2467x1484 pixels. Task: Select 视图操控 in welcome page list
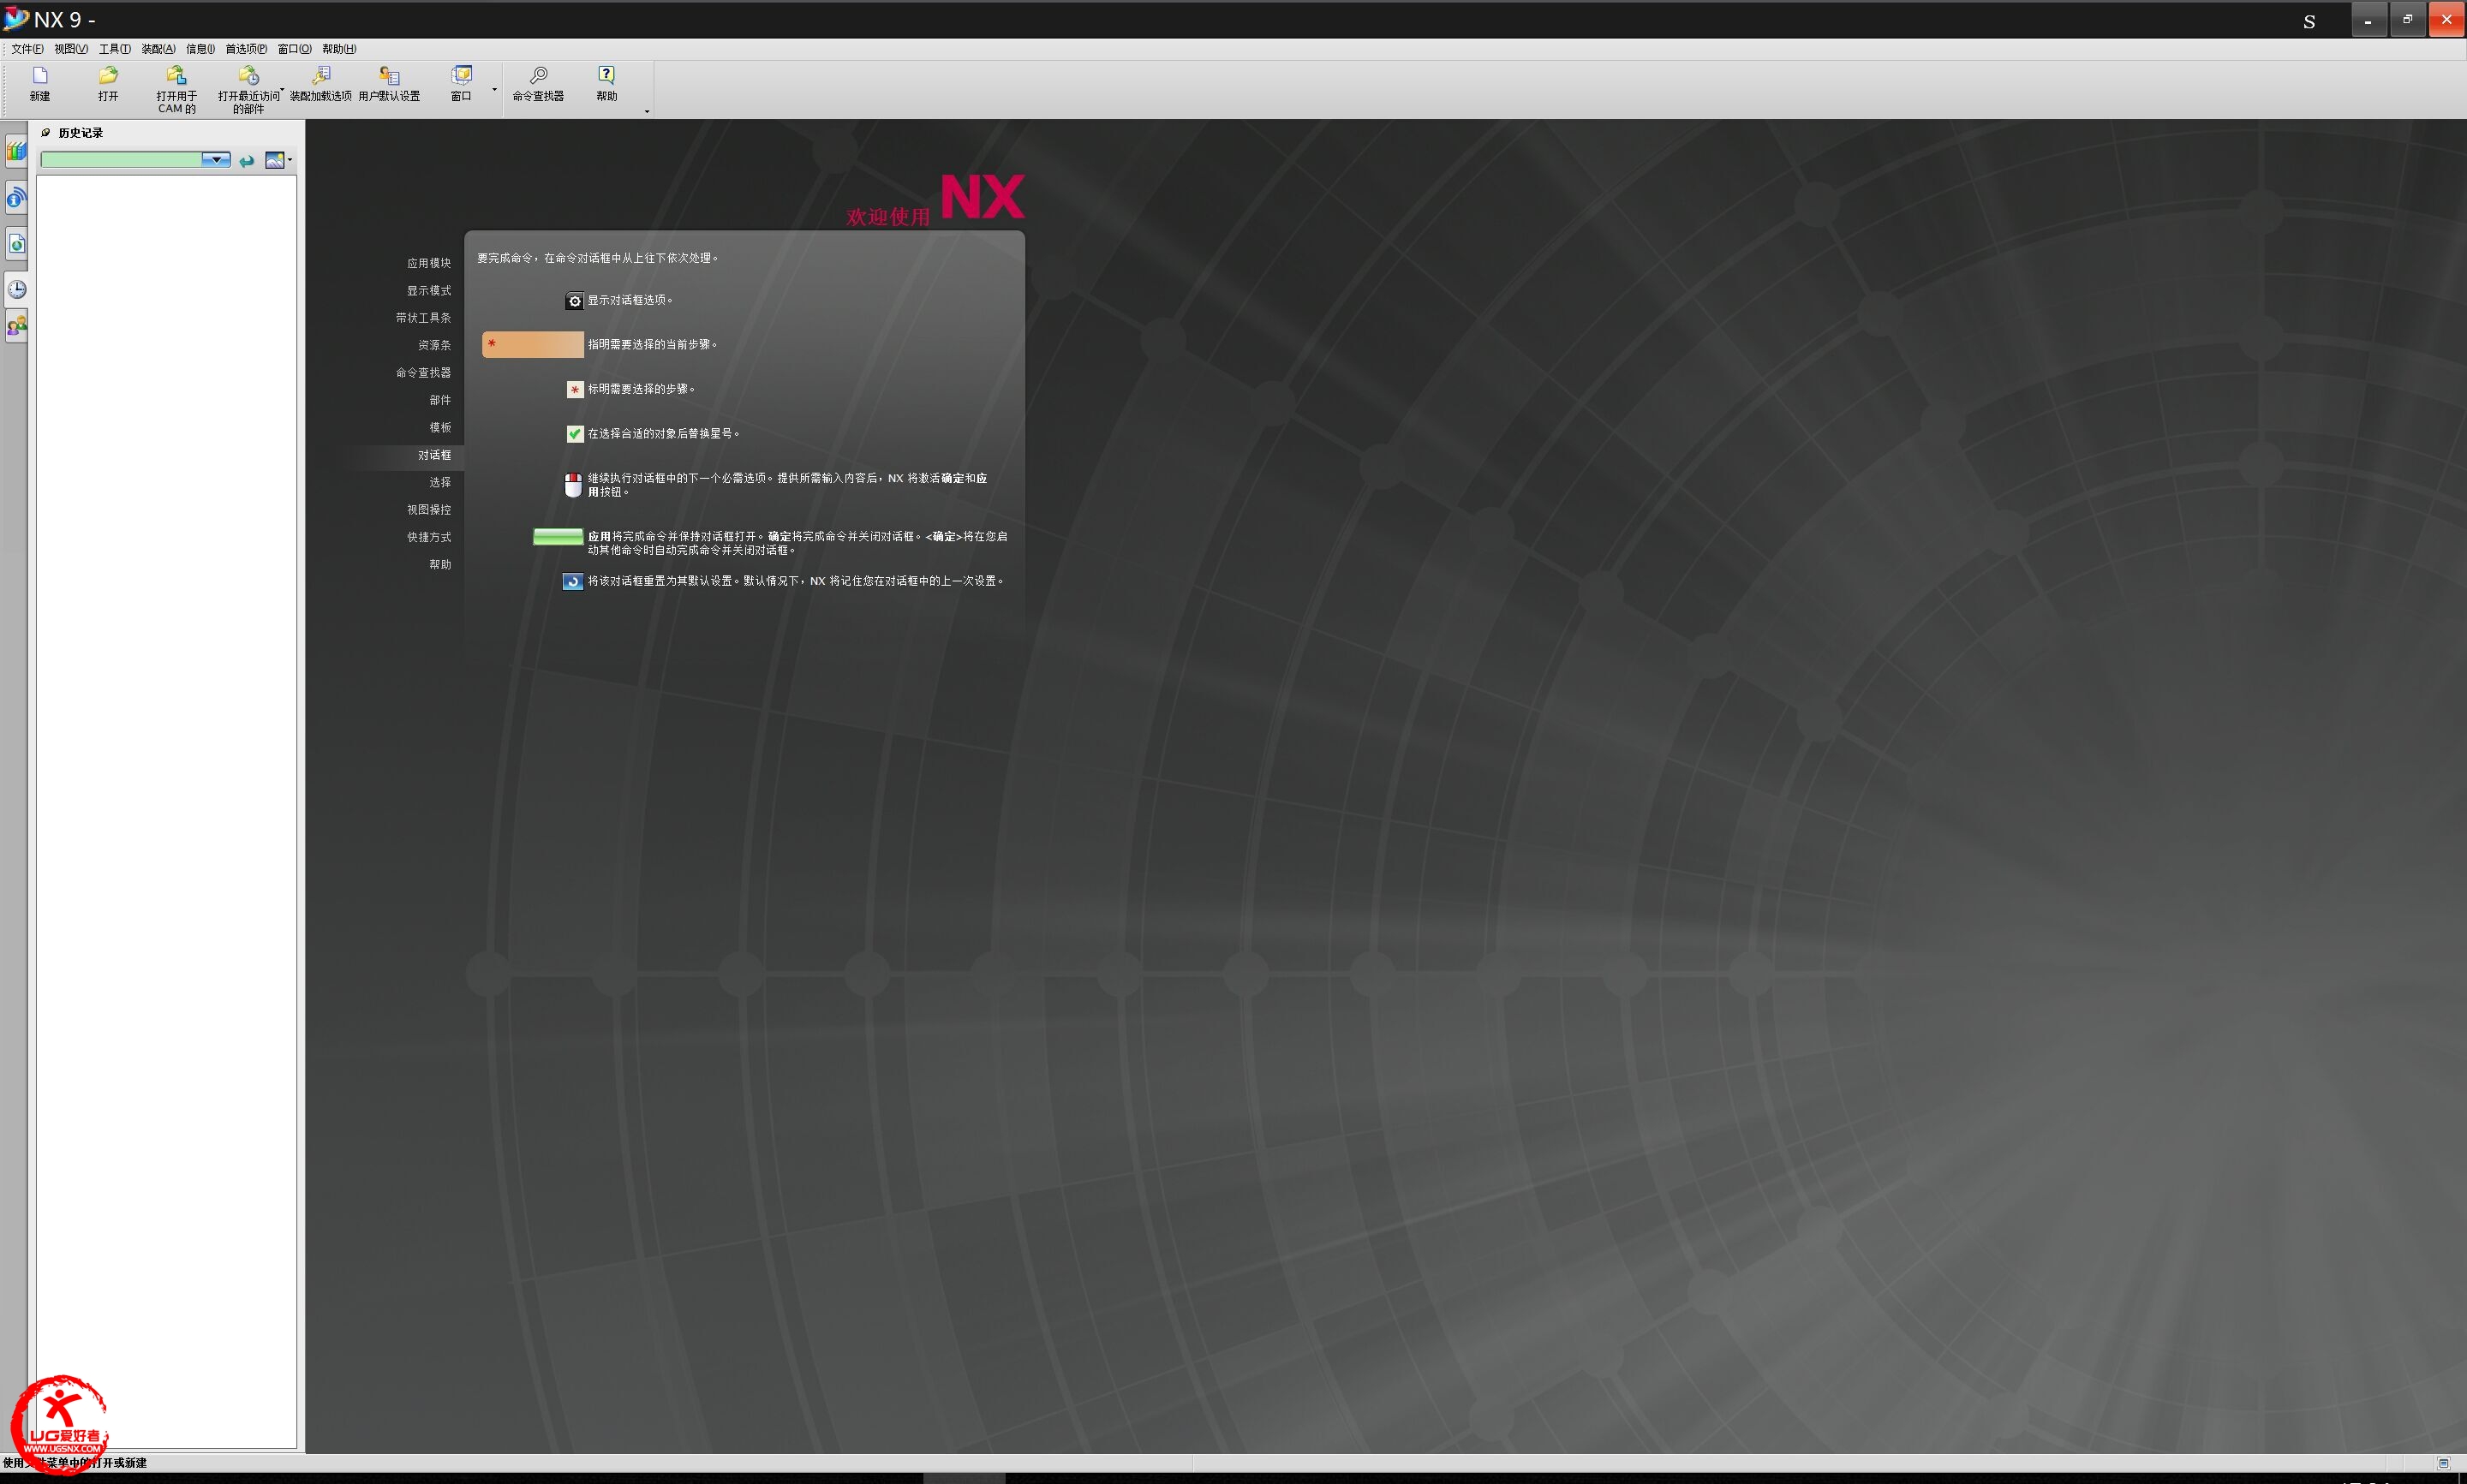point(429,510)
